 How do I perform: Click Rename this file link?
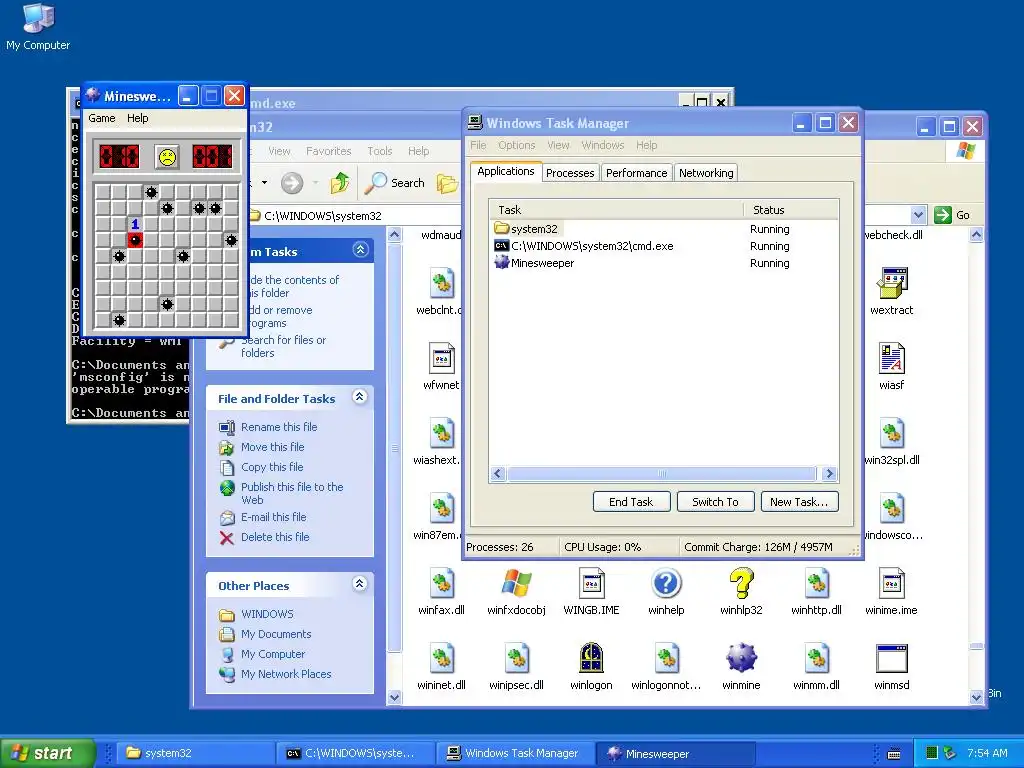pyautogui.click(x=279, y=427)
